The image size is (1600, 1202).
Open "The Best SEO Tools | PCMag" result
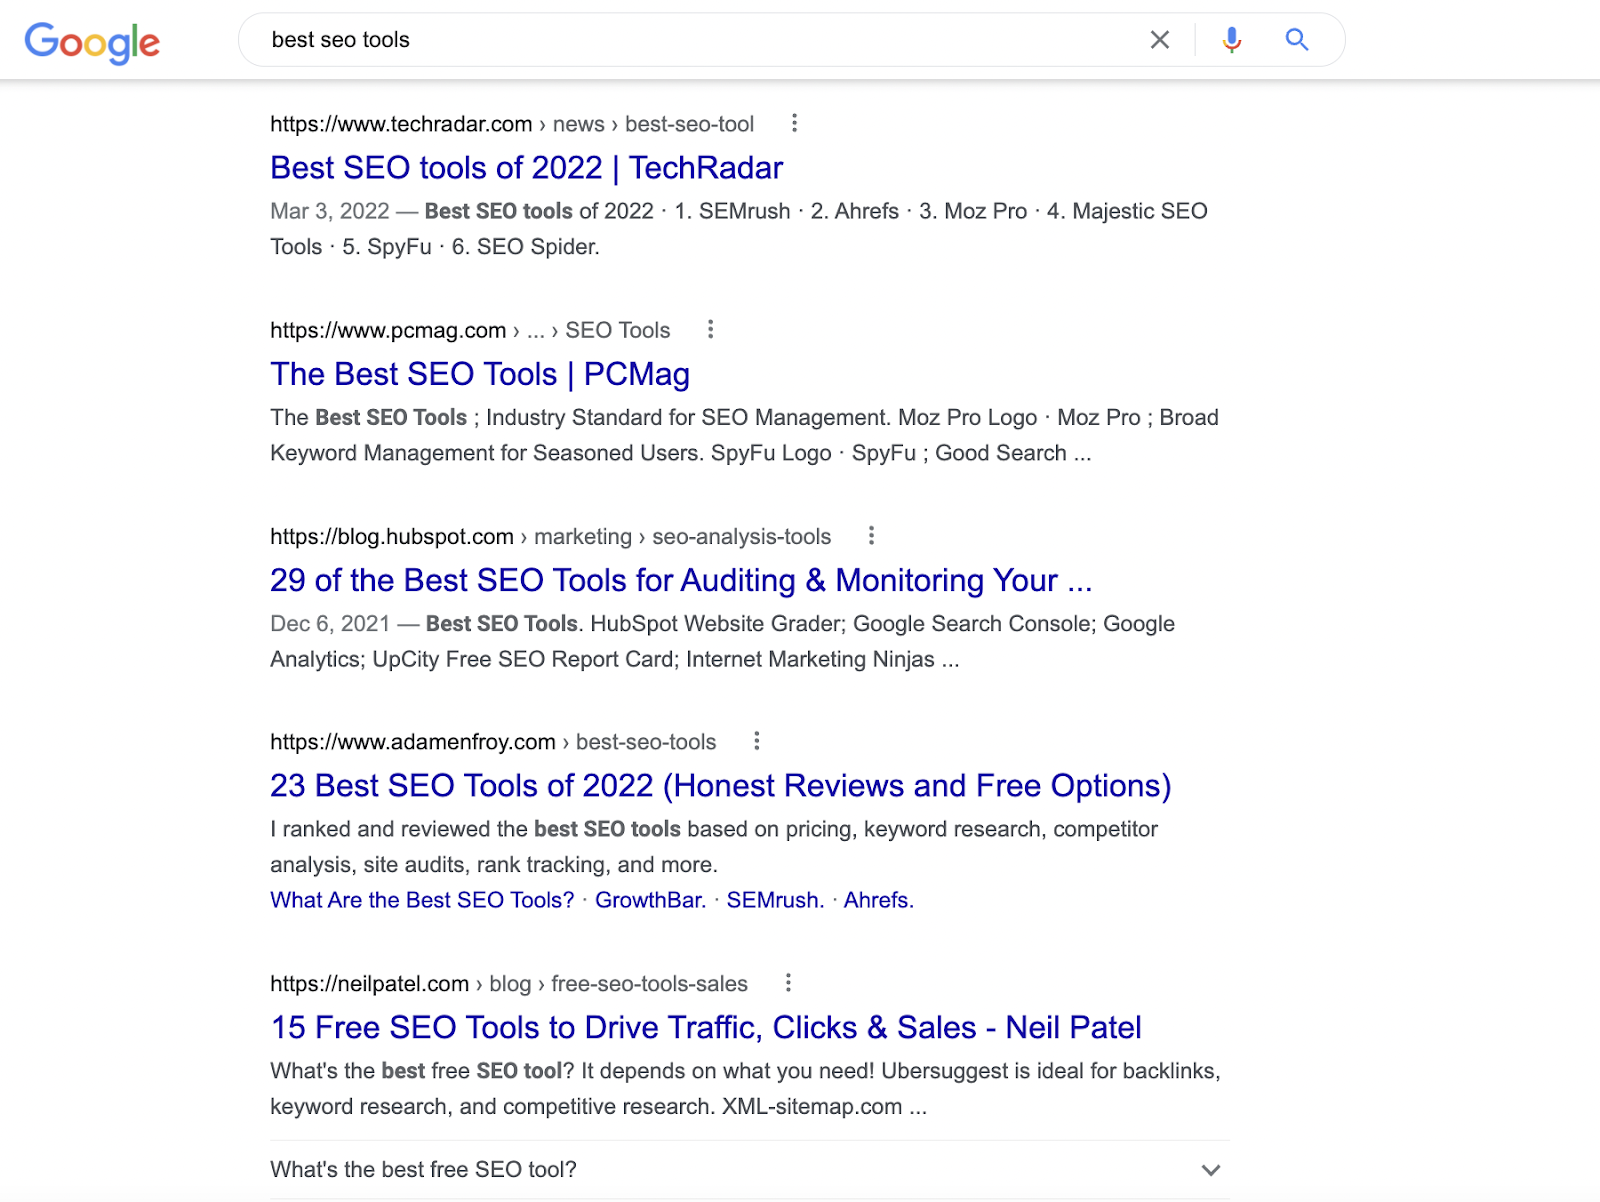coord(479,374)
